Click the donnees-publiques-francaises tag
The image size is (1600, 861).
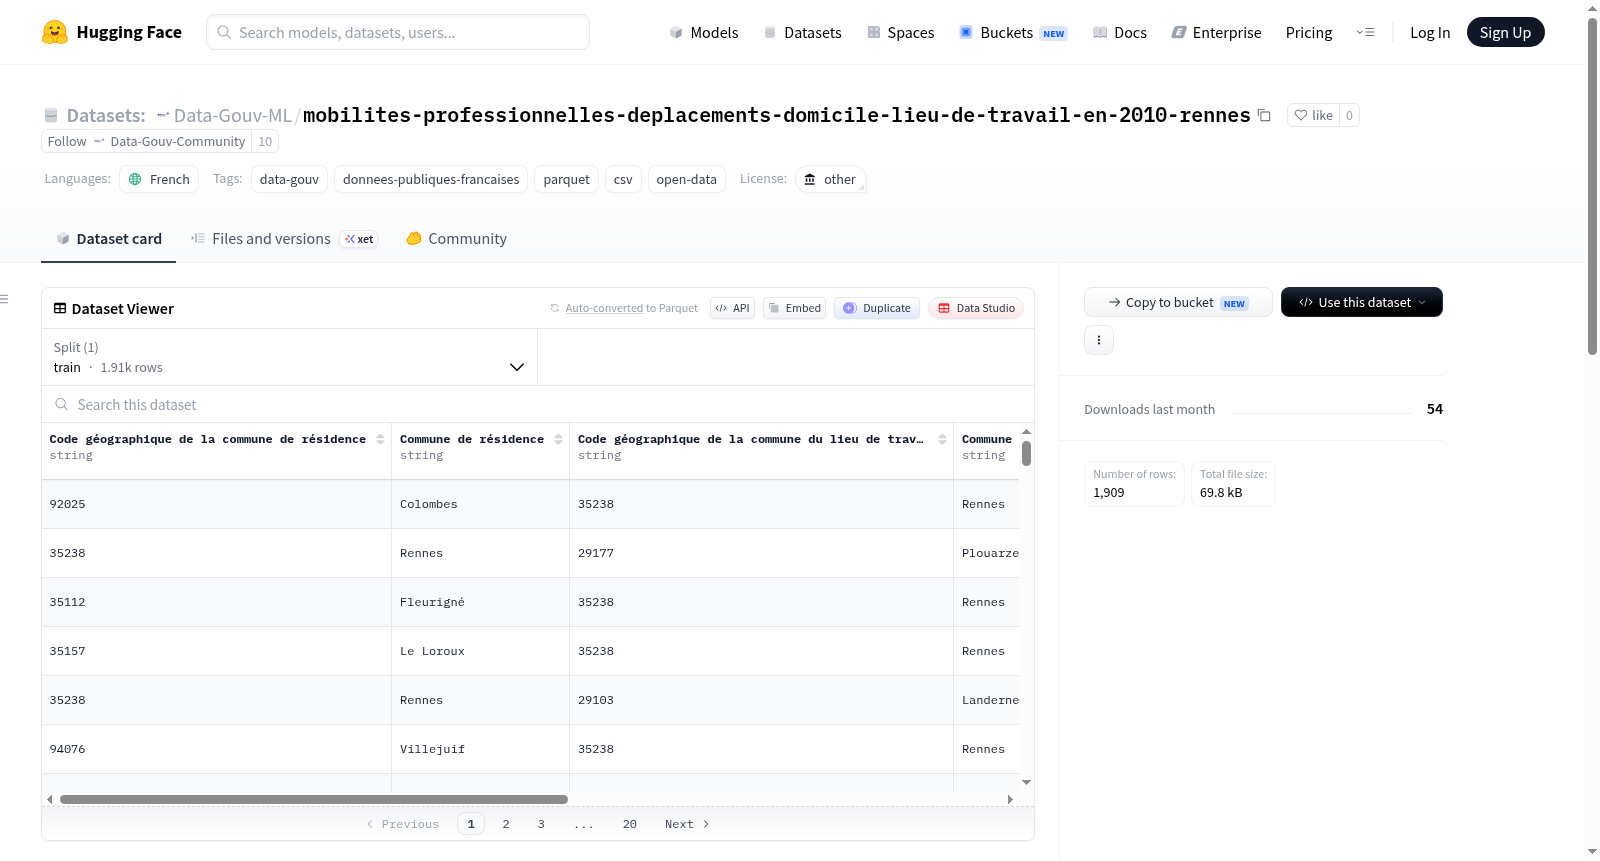click(x=431, y=179)
